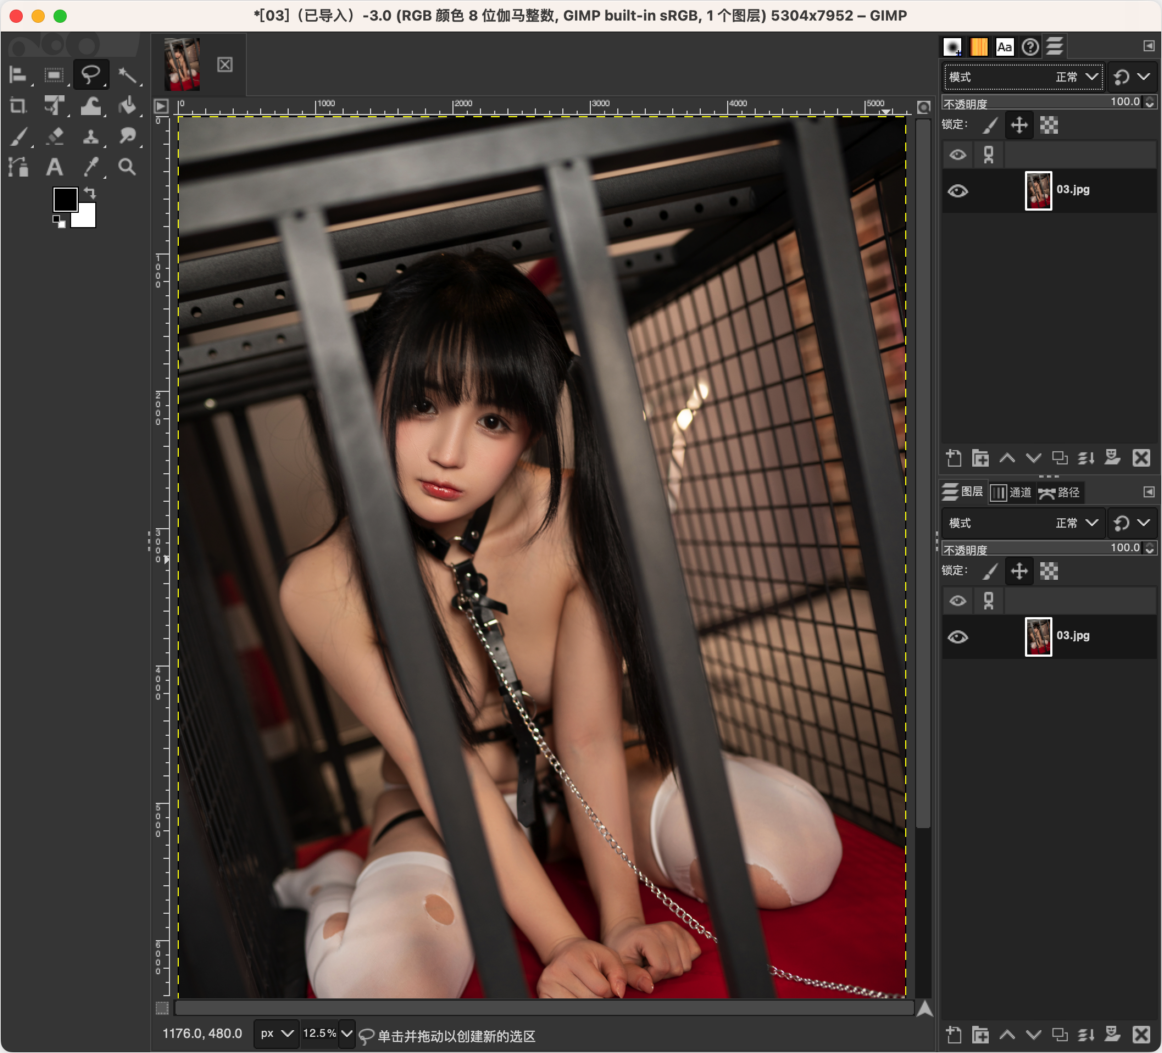Create a new layer from upper dock
1162x1053 pixels.
(954, 458)
